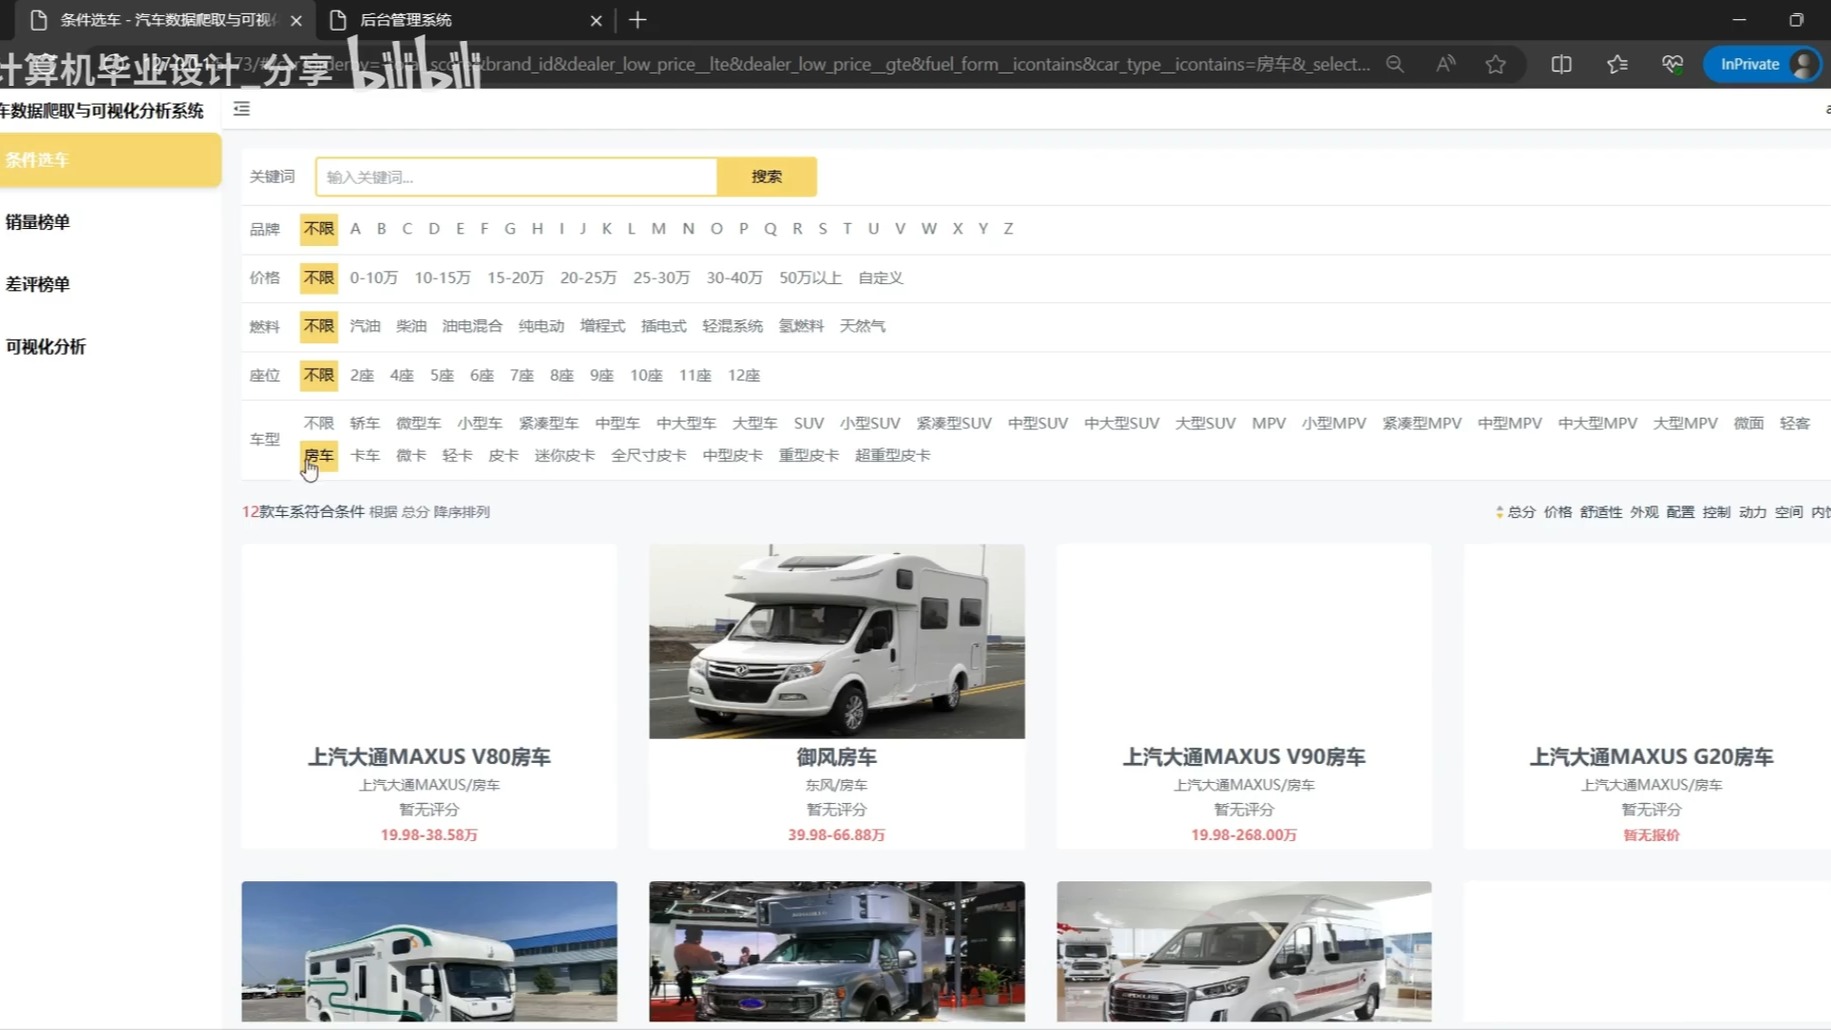1831x1030 pixels.
Task: Open split screen icon in browser toolbar
Action: (x=1561, y=64)
